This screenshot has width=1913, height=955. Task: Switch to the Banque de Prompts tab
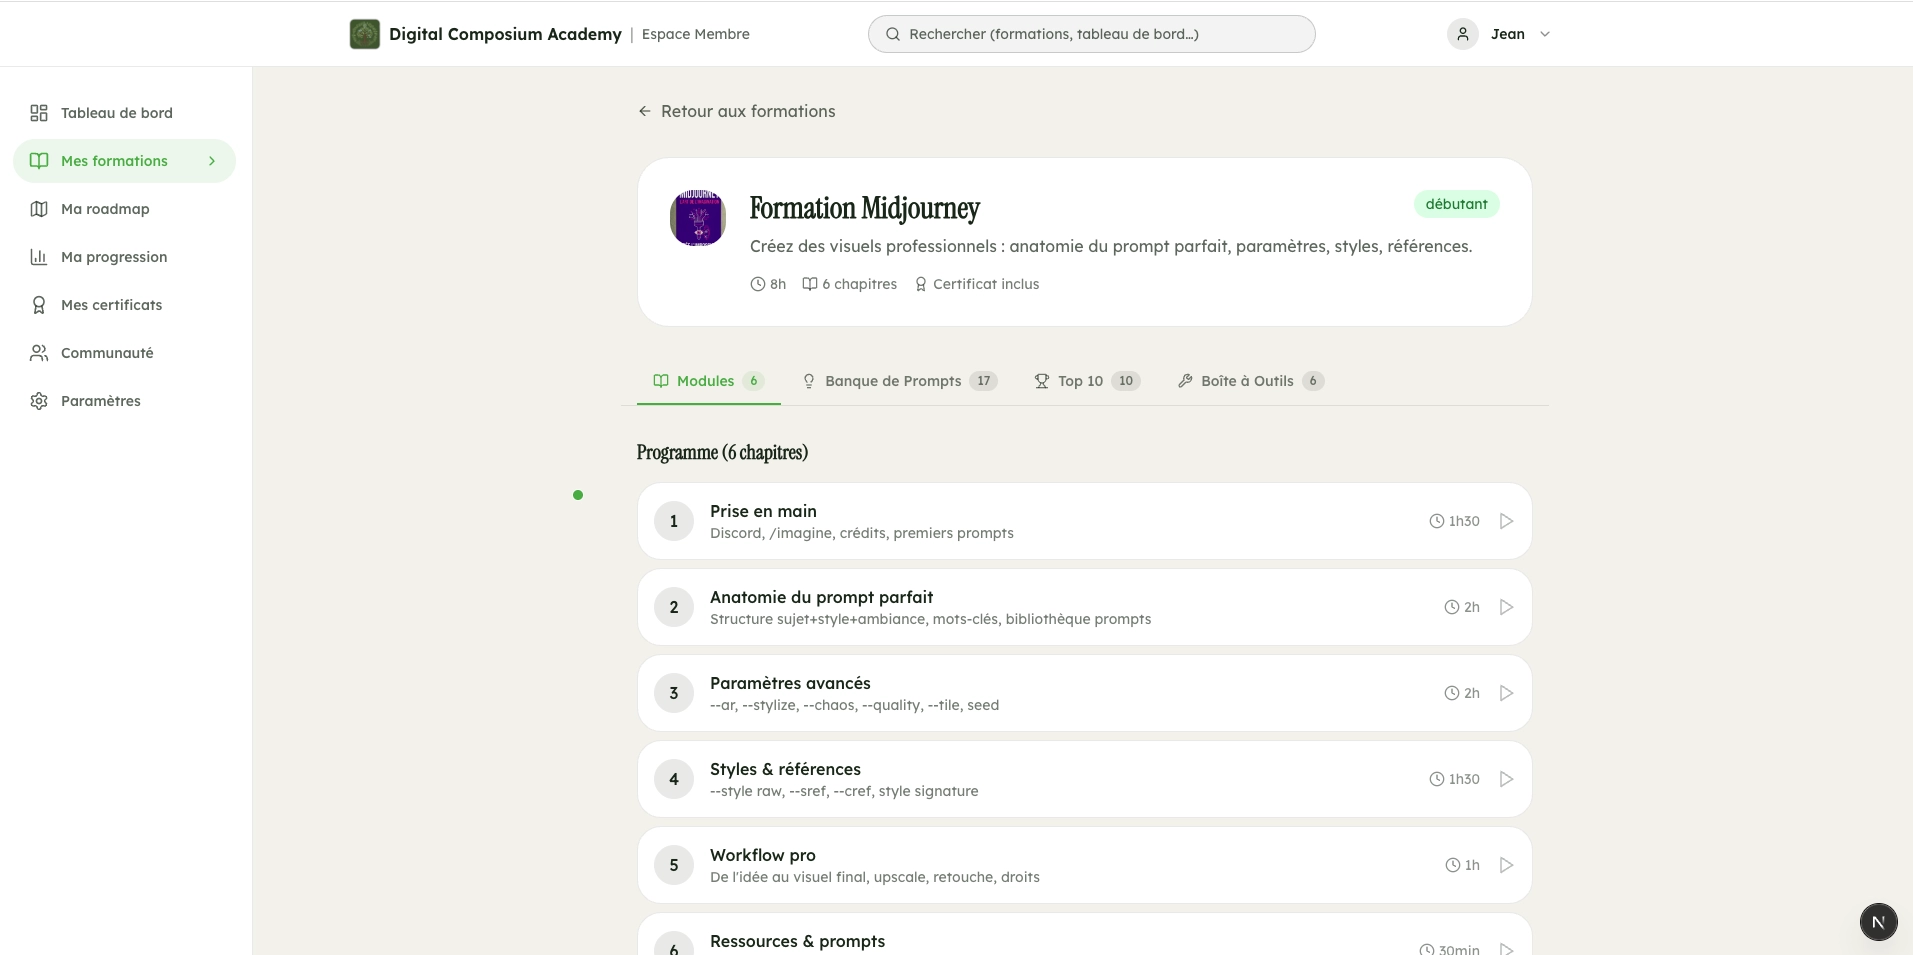coord(893,381)
